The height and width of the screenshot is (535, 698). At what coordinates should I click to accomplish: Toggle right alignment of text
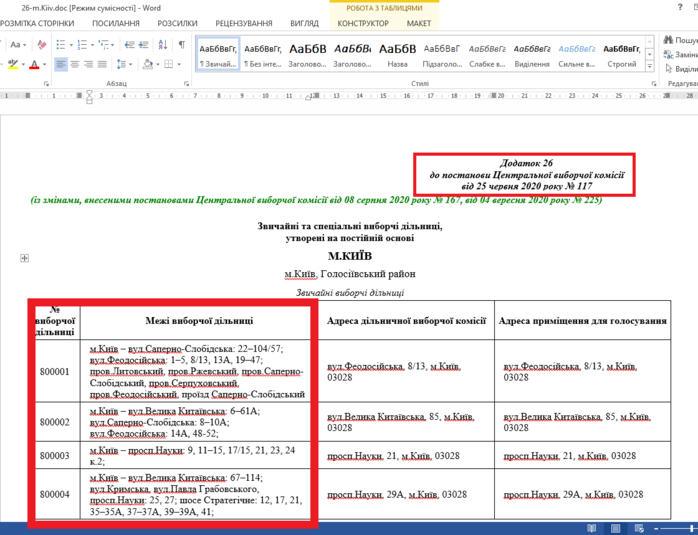point(90,65)
